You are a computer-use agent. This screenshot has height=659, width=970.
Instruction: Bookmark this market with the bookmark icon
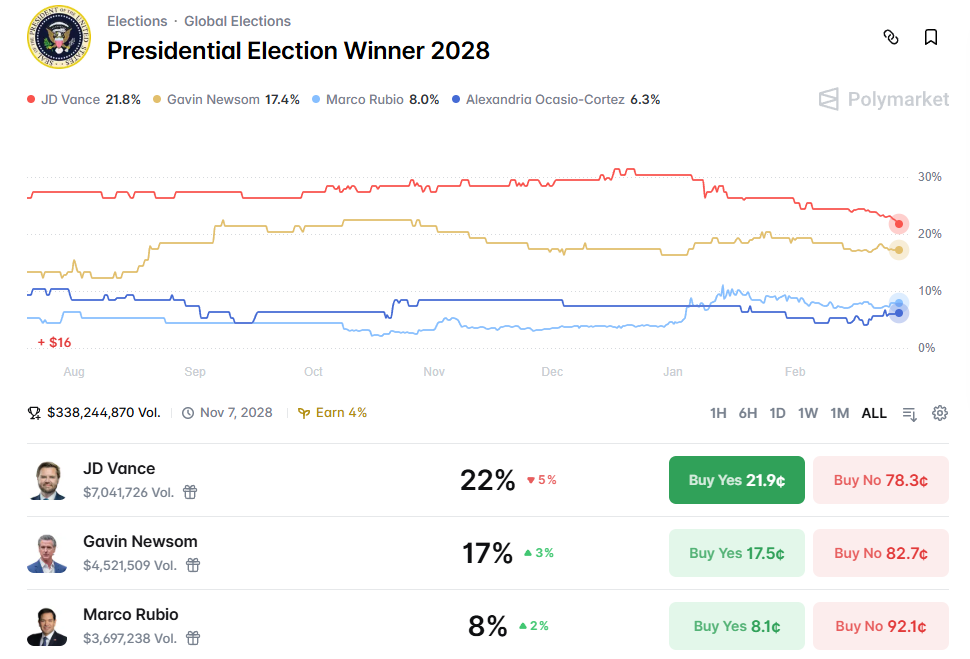[931, 37]
